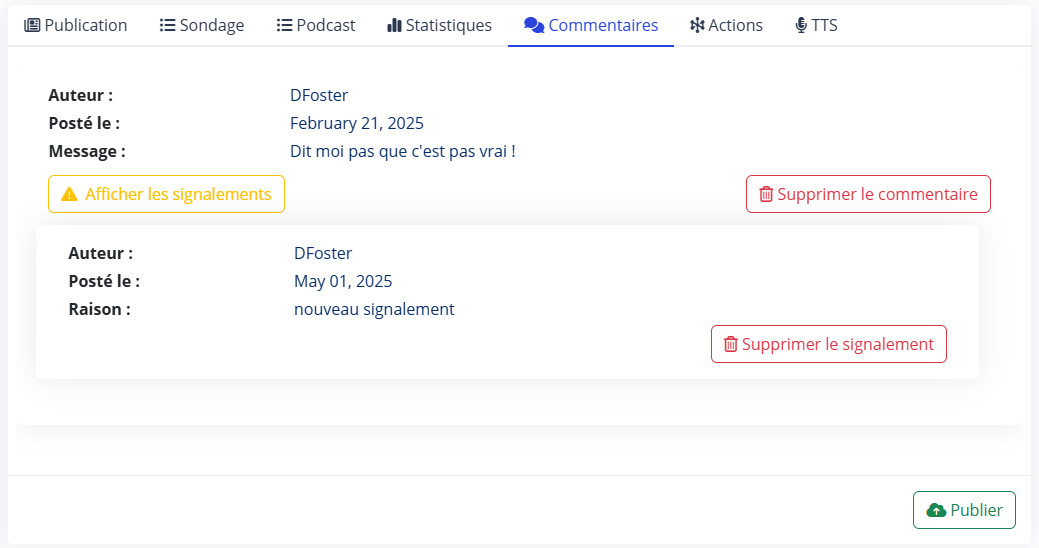Image resolution: width=1039 pixels, height=548 pixels.
Task: Click the microphone icon for TTS
Action: [801, 25]
